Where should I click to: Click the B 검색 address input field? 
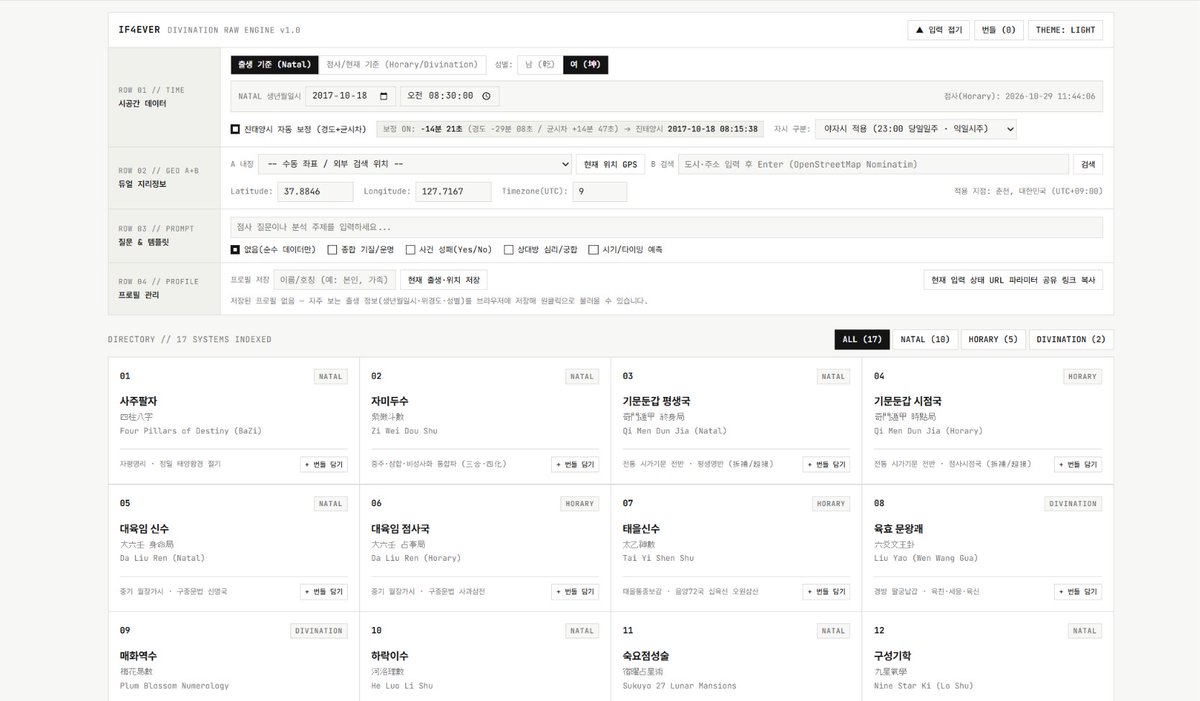point(873,164)
